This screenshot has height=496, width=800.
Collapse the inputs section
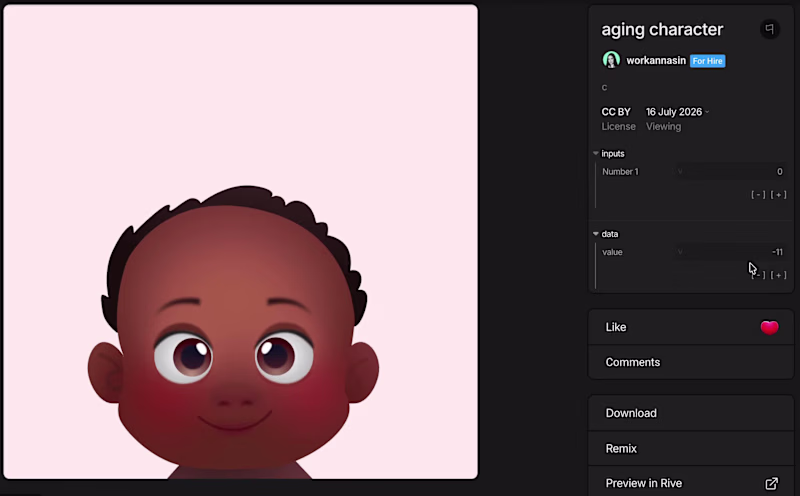(x=595, y=153)
